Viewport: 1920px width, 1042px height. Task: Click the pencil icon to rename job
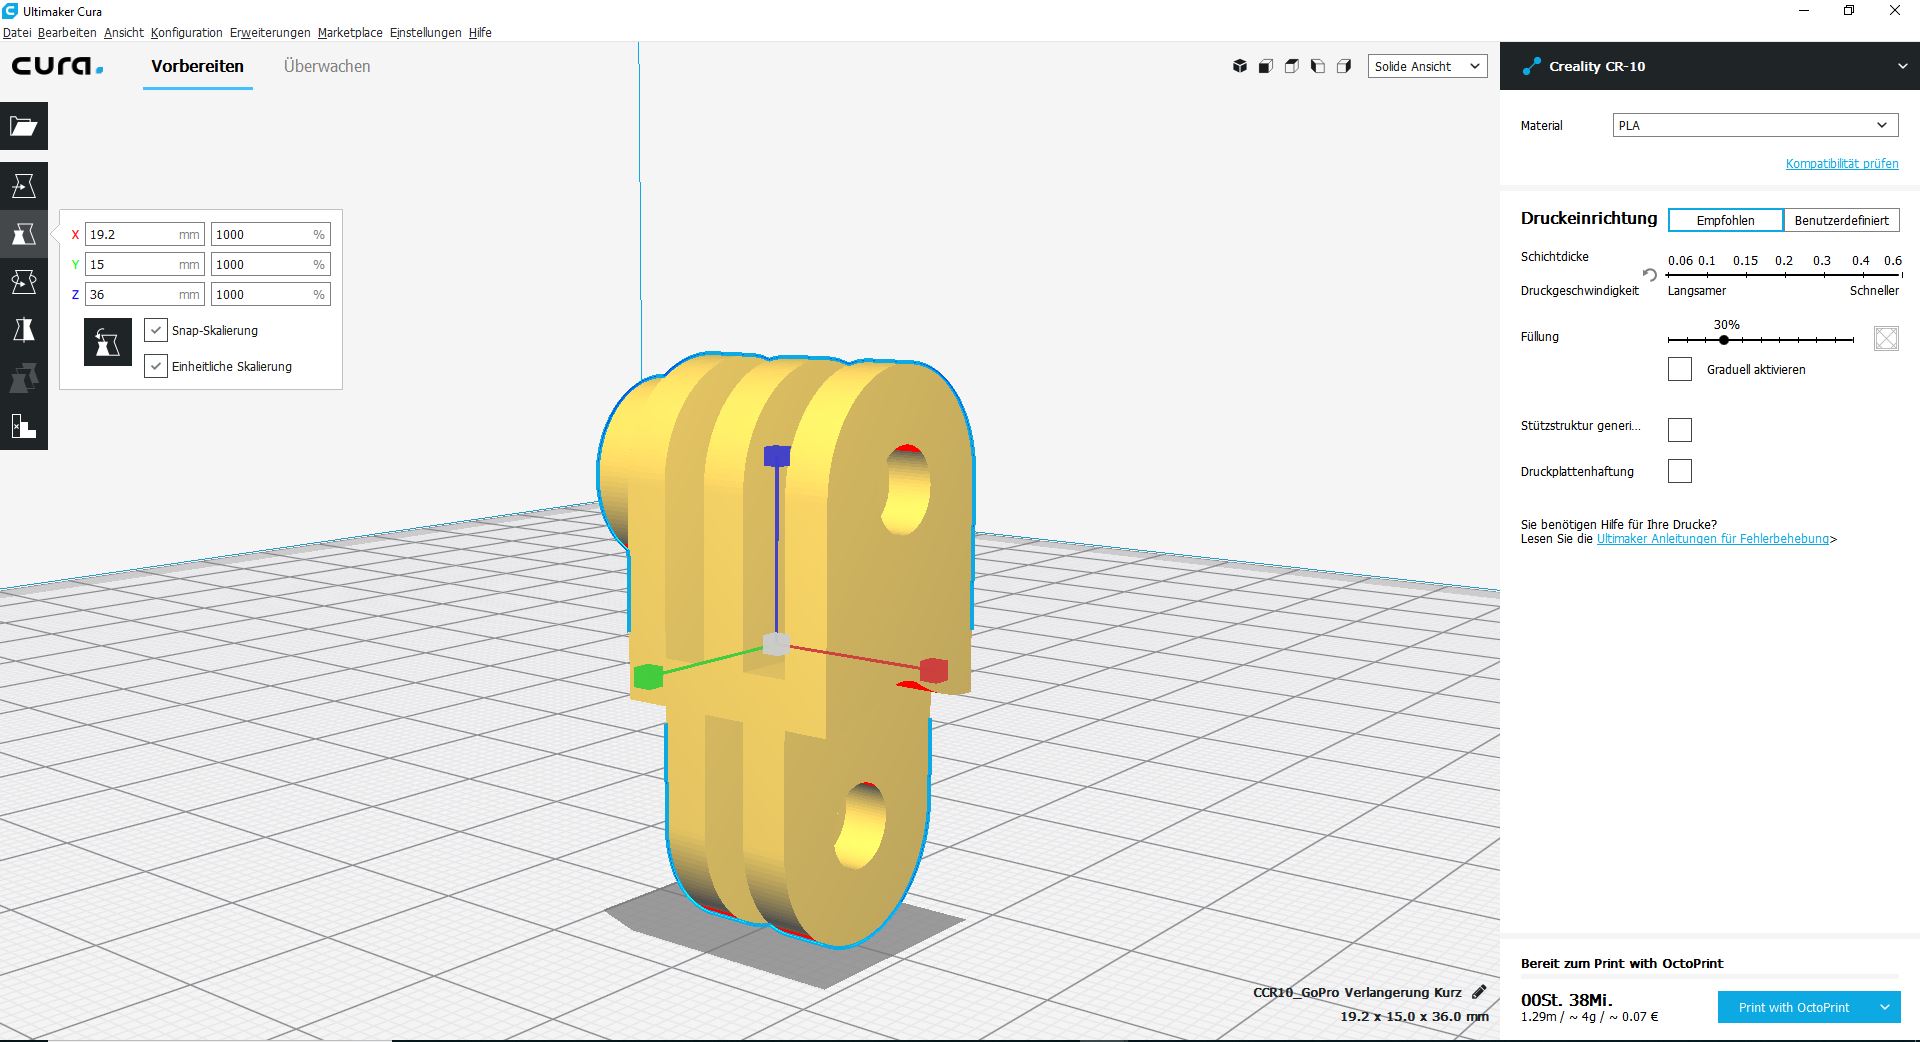tap(1480, 992)
